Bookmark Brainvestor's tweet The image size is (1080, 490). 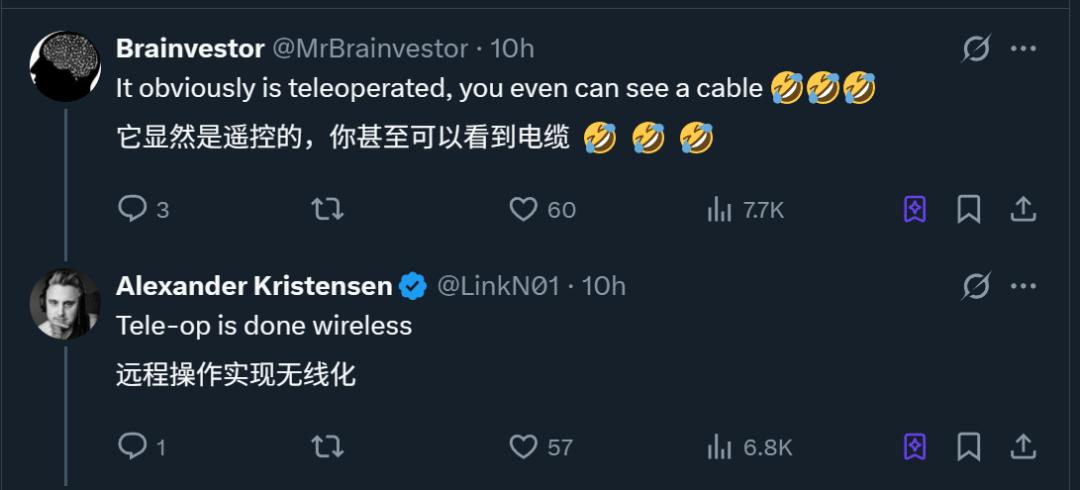pyautogui.click(x=968, y=209)
